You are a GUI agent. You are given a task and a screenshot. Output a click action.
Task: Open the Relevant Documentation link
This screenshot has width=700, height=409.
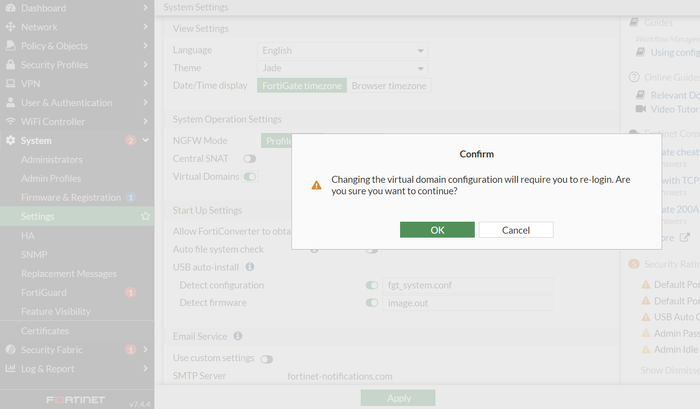tap(675, 95)
